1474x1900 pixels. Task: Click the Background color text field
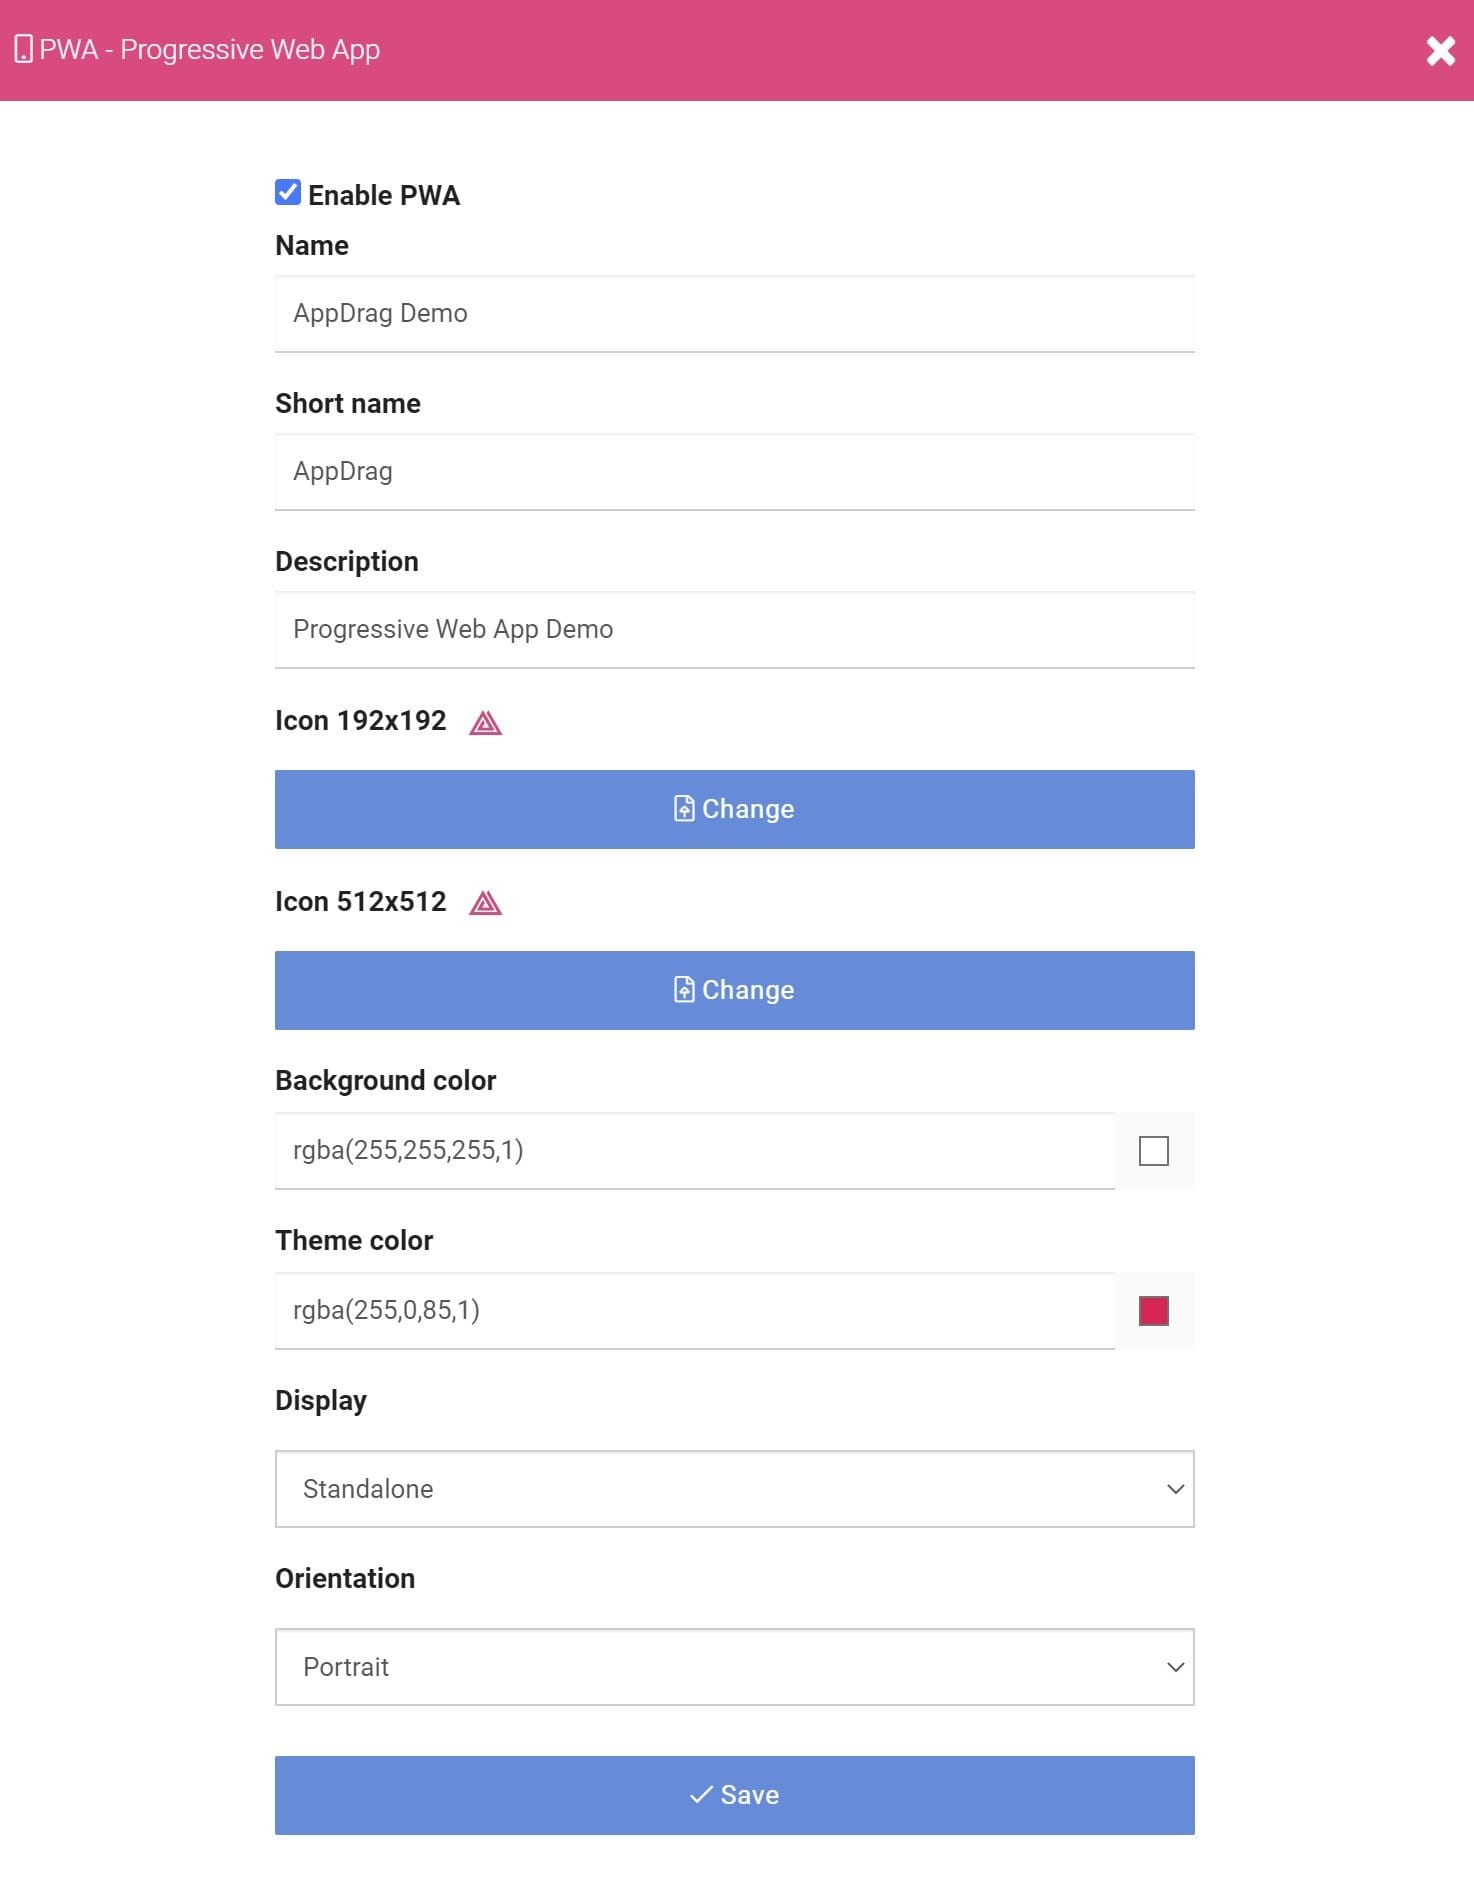694,1151
